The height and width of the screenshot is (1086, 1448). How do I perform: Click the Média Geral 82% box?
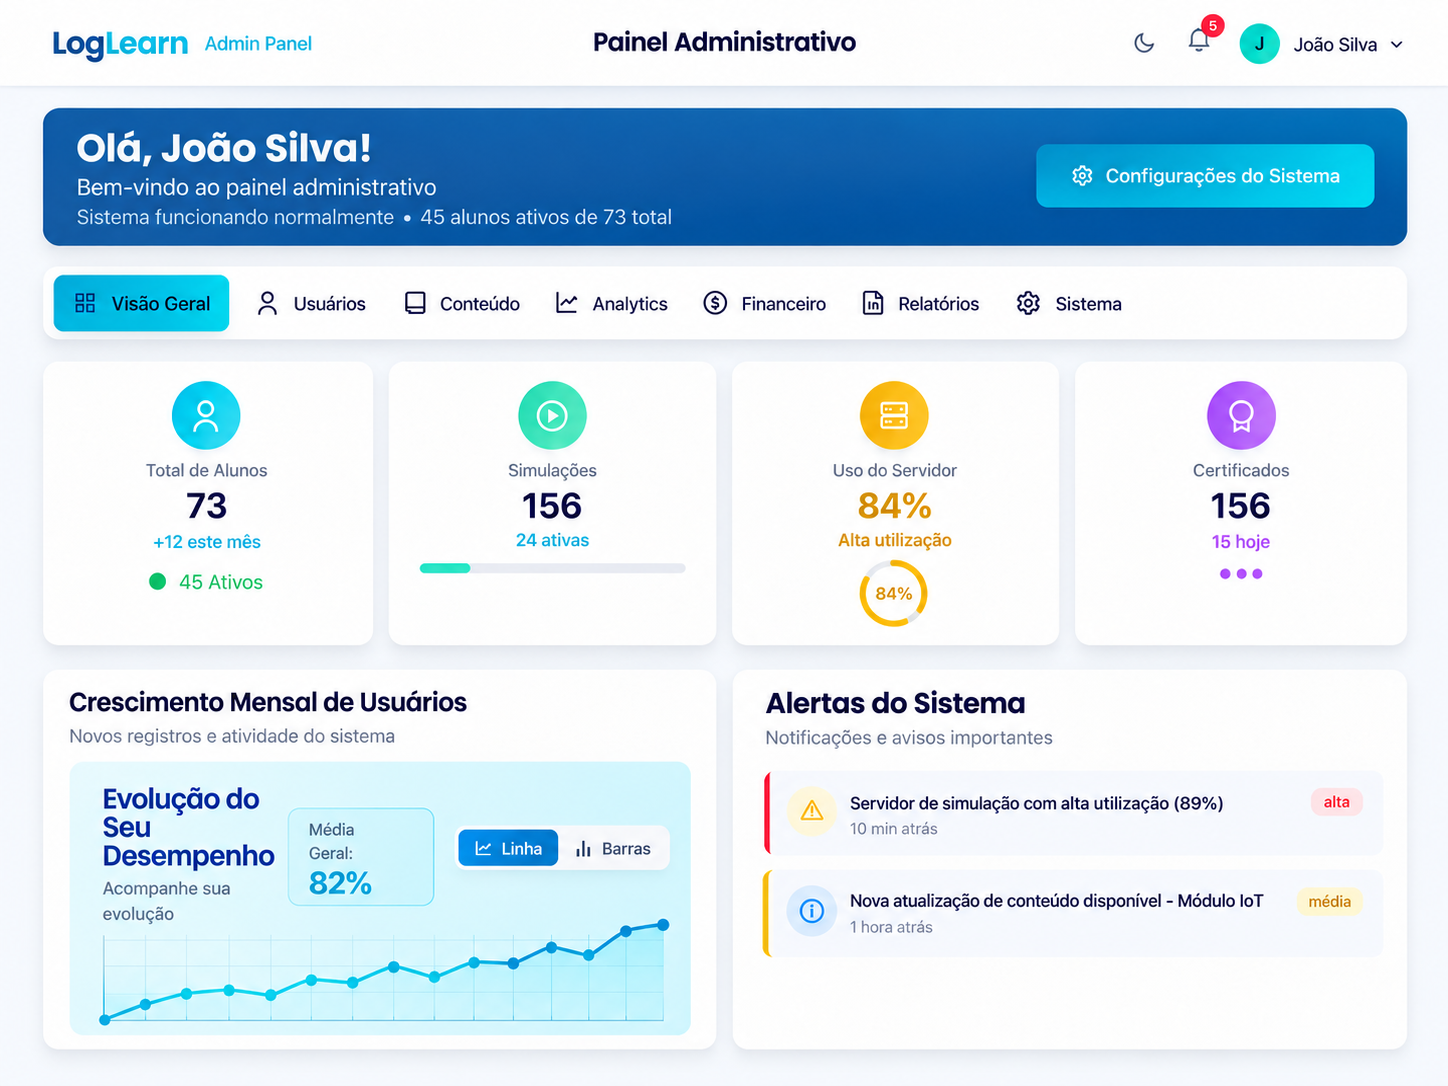click(361, 857)
